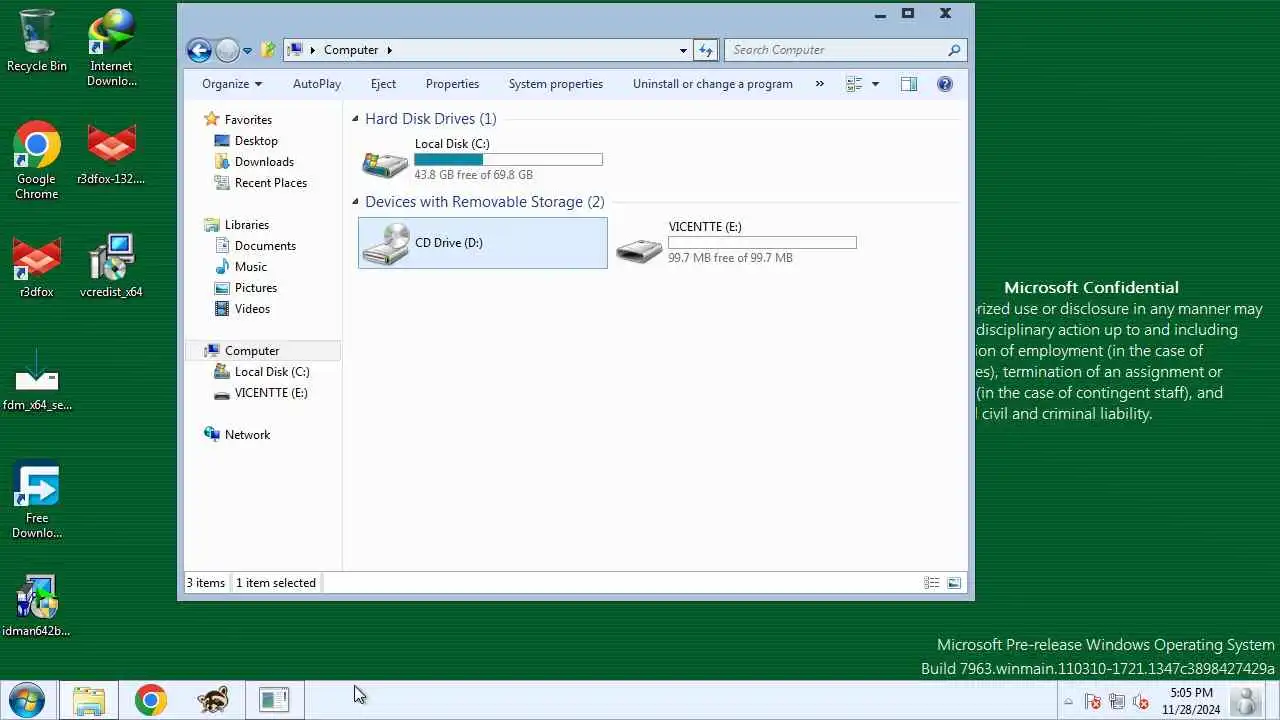Select vcredist_x64 desktop icon
The image size is (1280, 720).
click(x=111, y=267)
